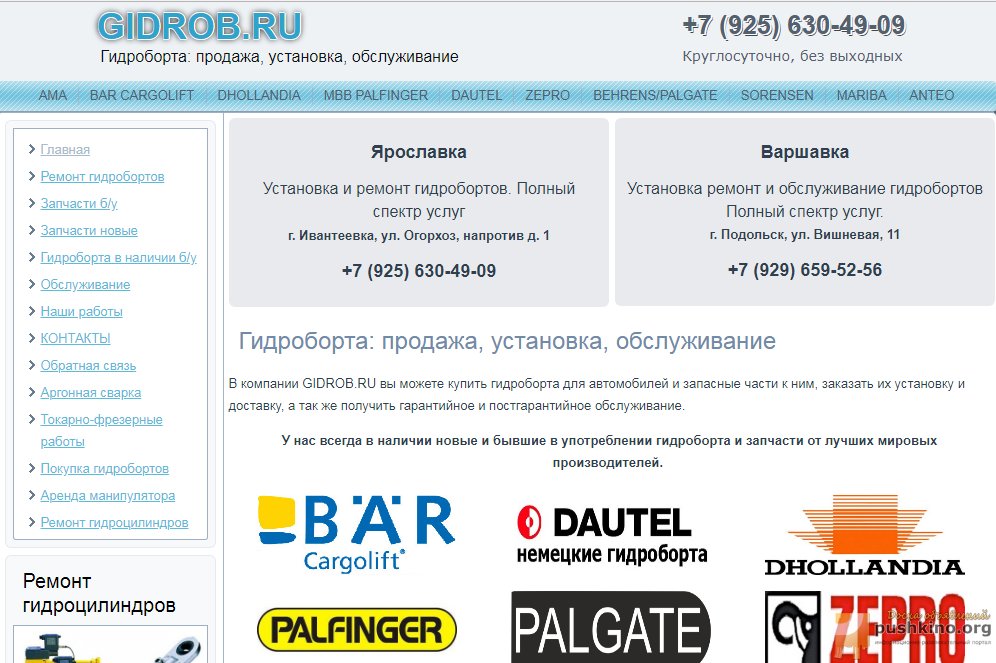996x663 pixels.
Task: Click the PALFINGER brand logo
Action: tap(356, 630)
